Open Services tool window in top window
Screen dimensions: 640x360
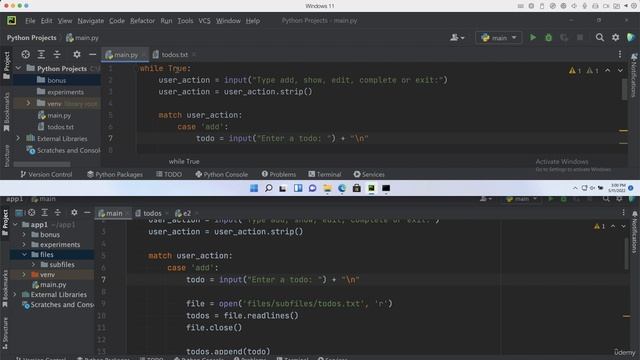coord(369,174)
